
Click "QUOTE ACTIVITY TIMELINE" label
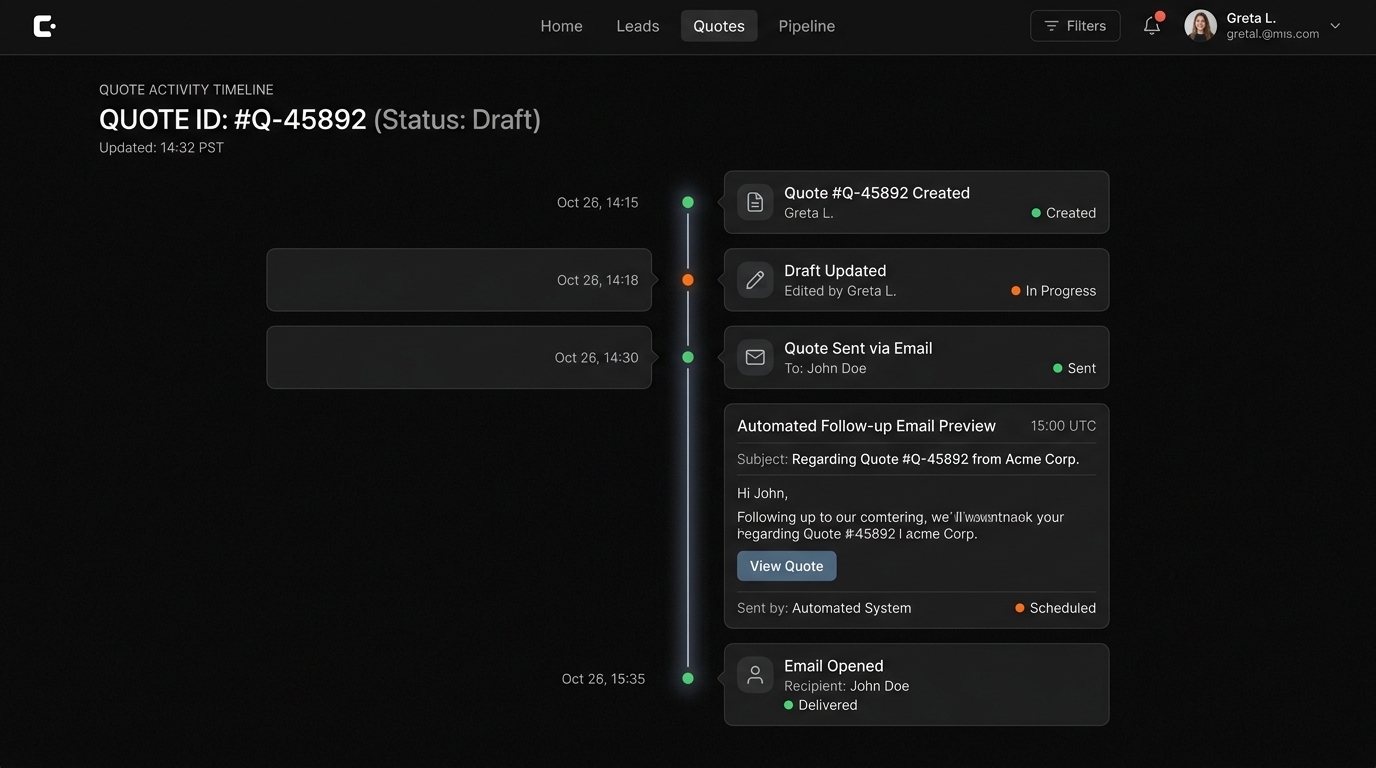pos(186,90)
